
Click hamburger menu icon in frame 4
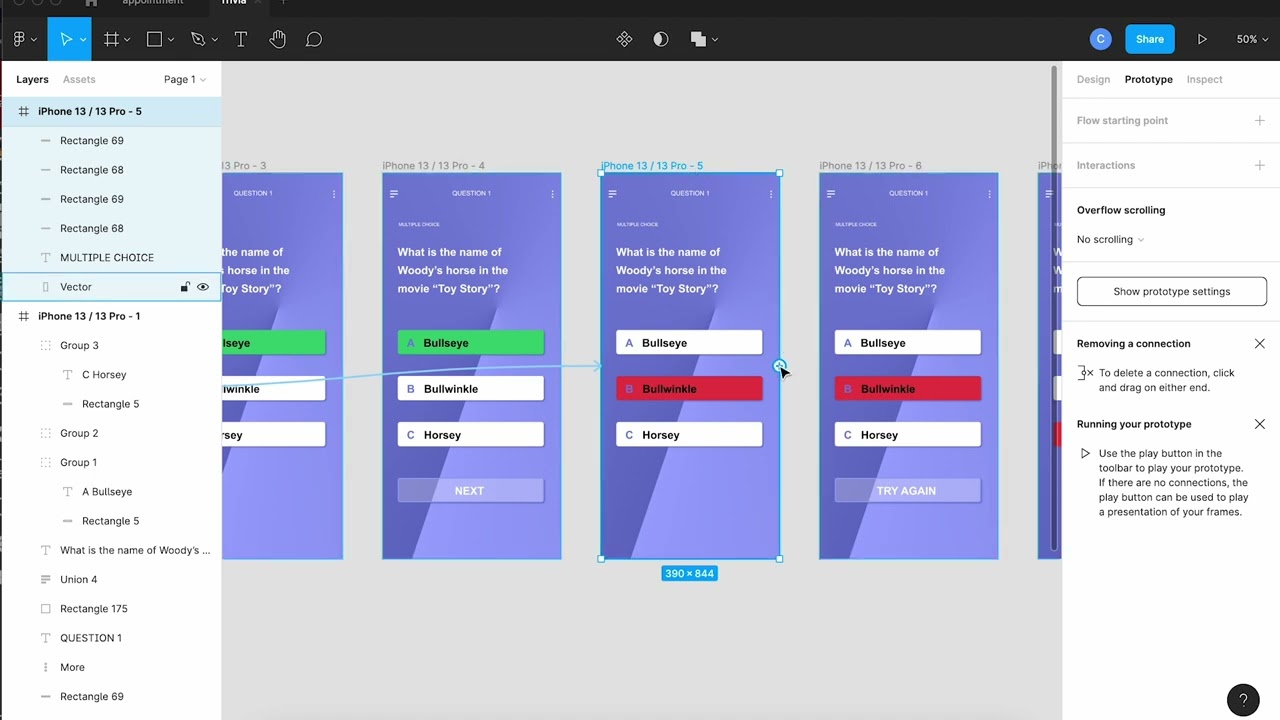394,194
